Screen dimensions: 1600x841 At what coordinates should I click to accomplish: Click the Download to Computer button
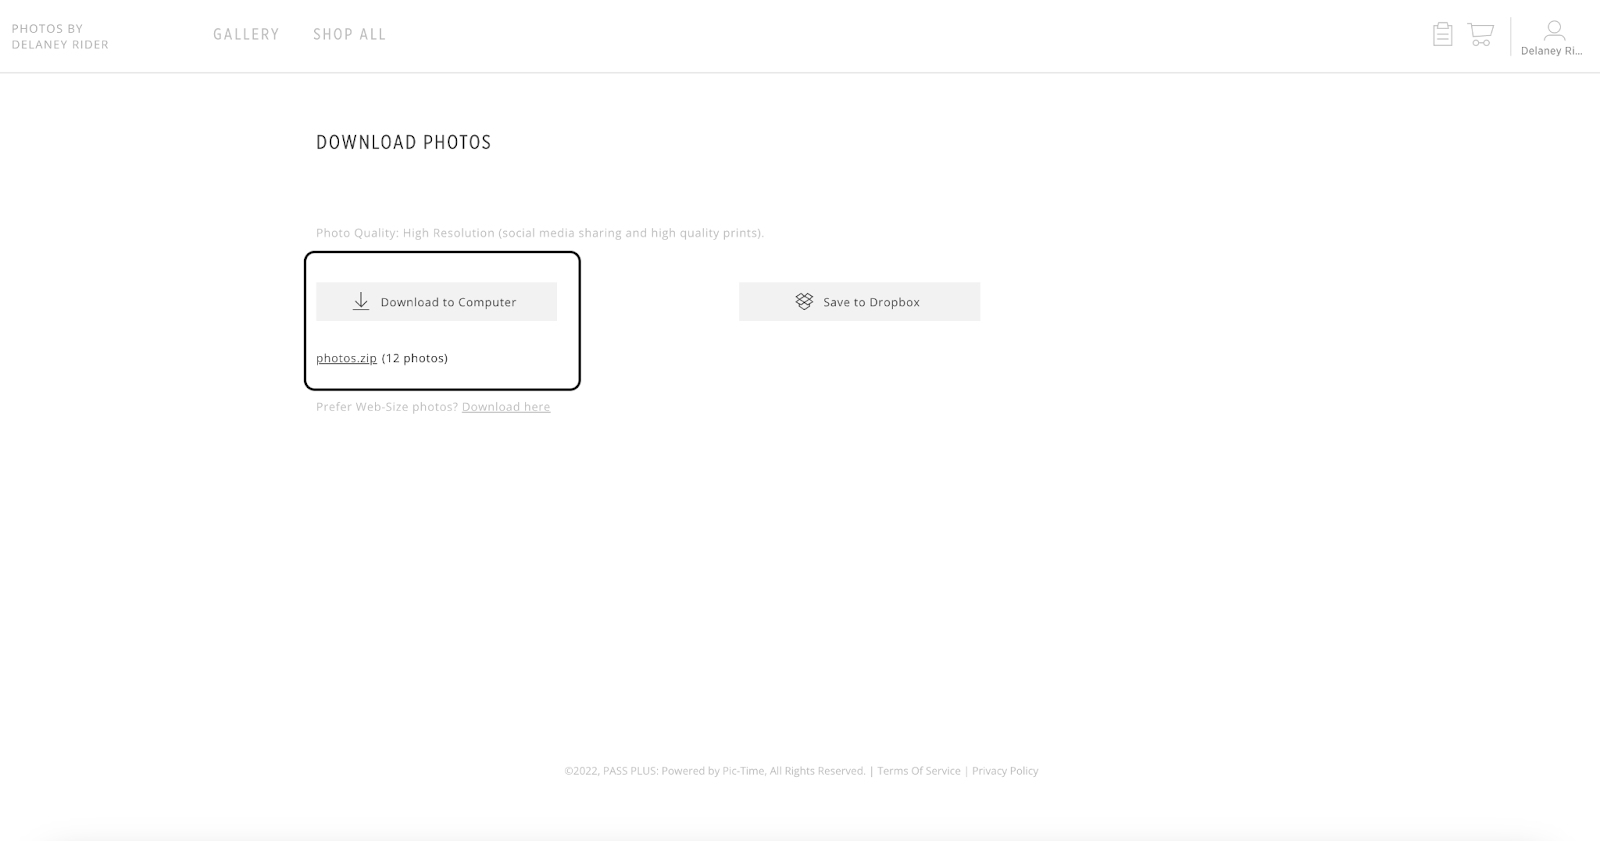coord(436,301)
